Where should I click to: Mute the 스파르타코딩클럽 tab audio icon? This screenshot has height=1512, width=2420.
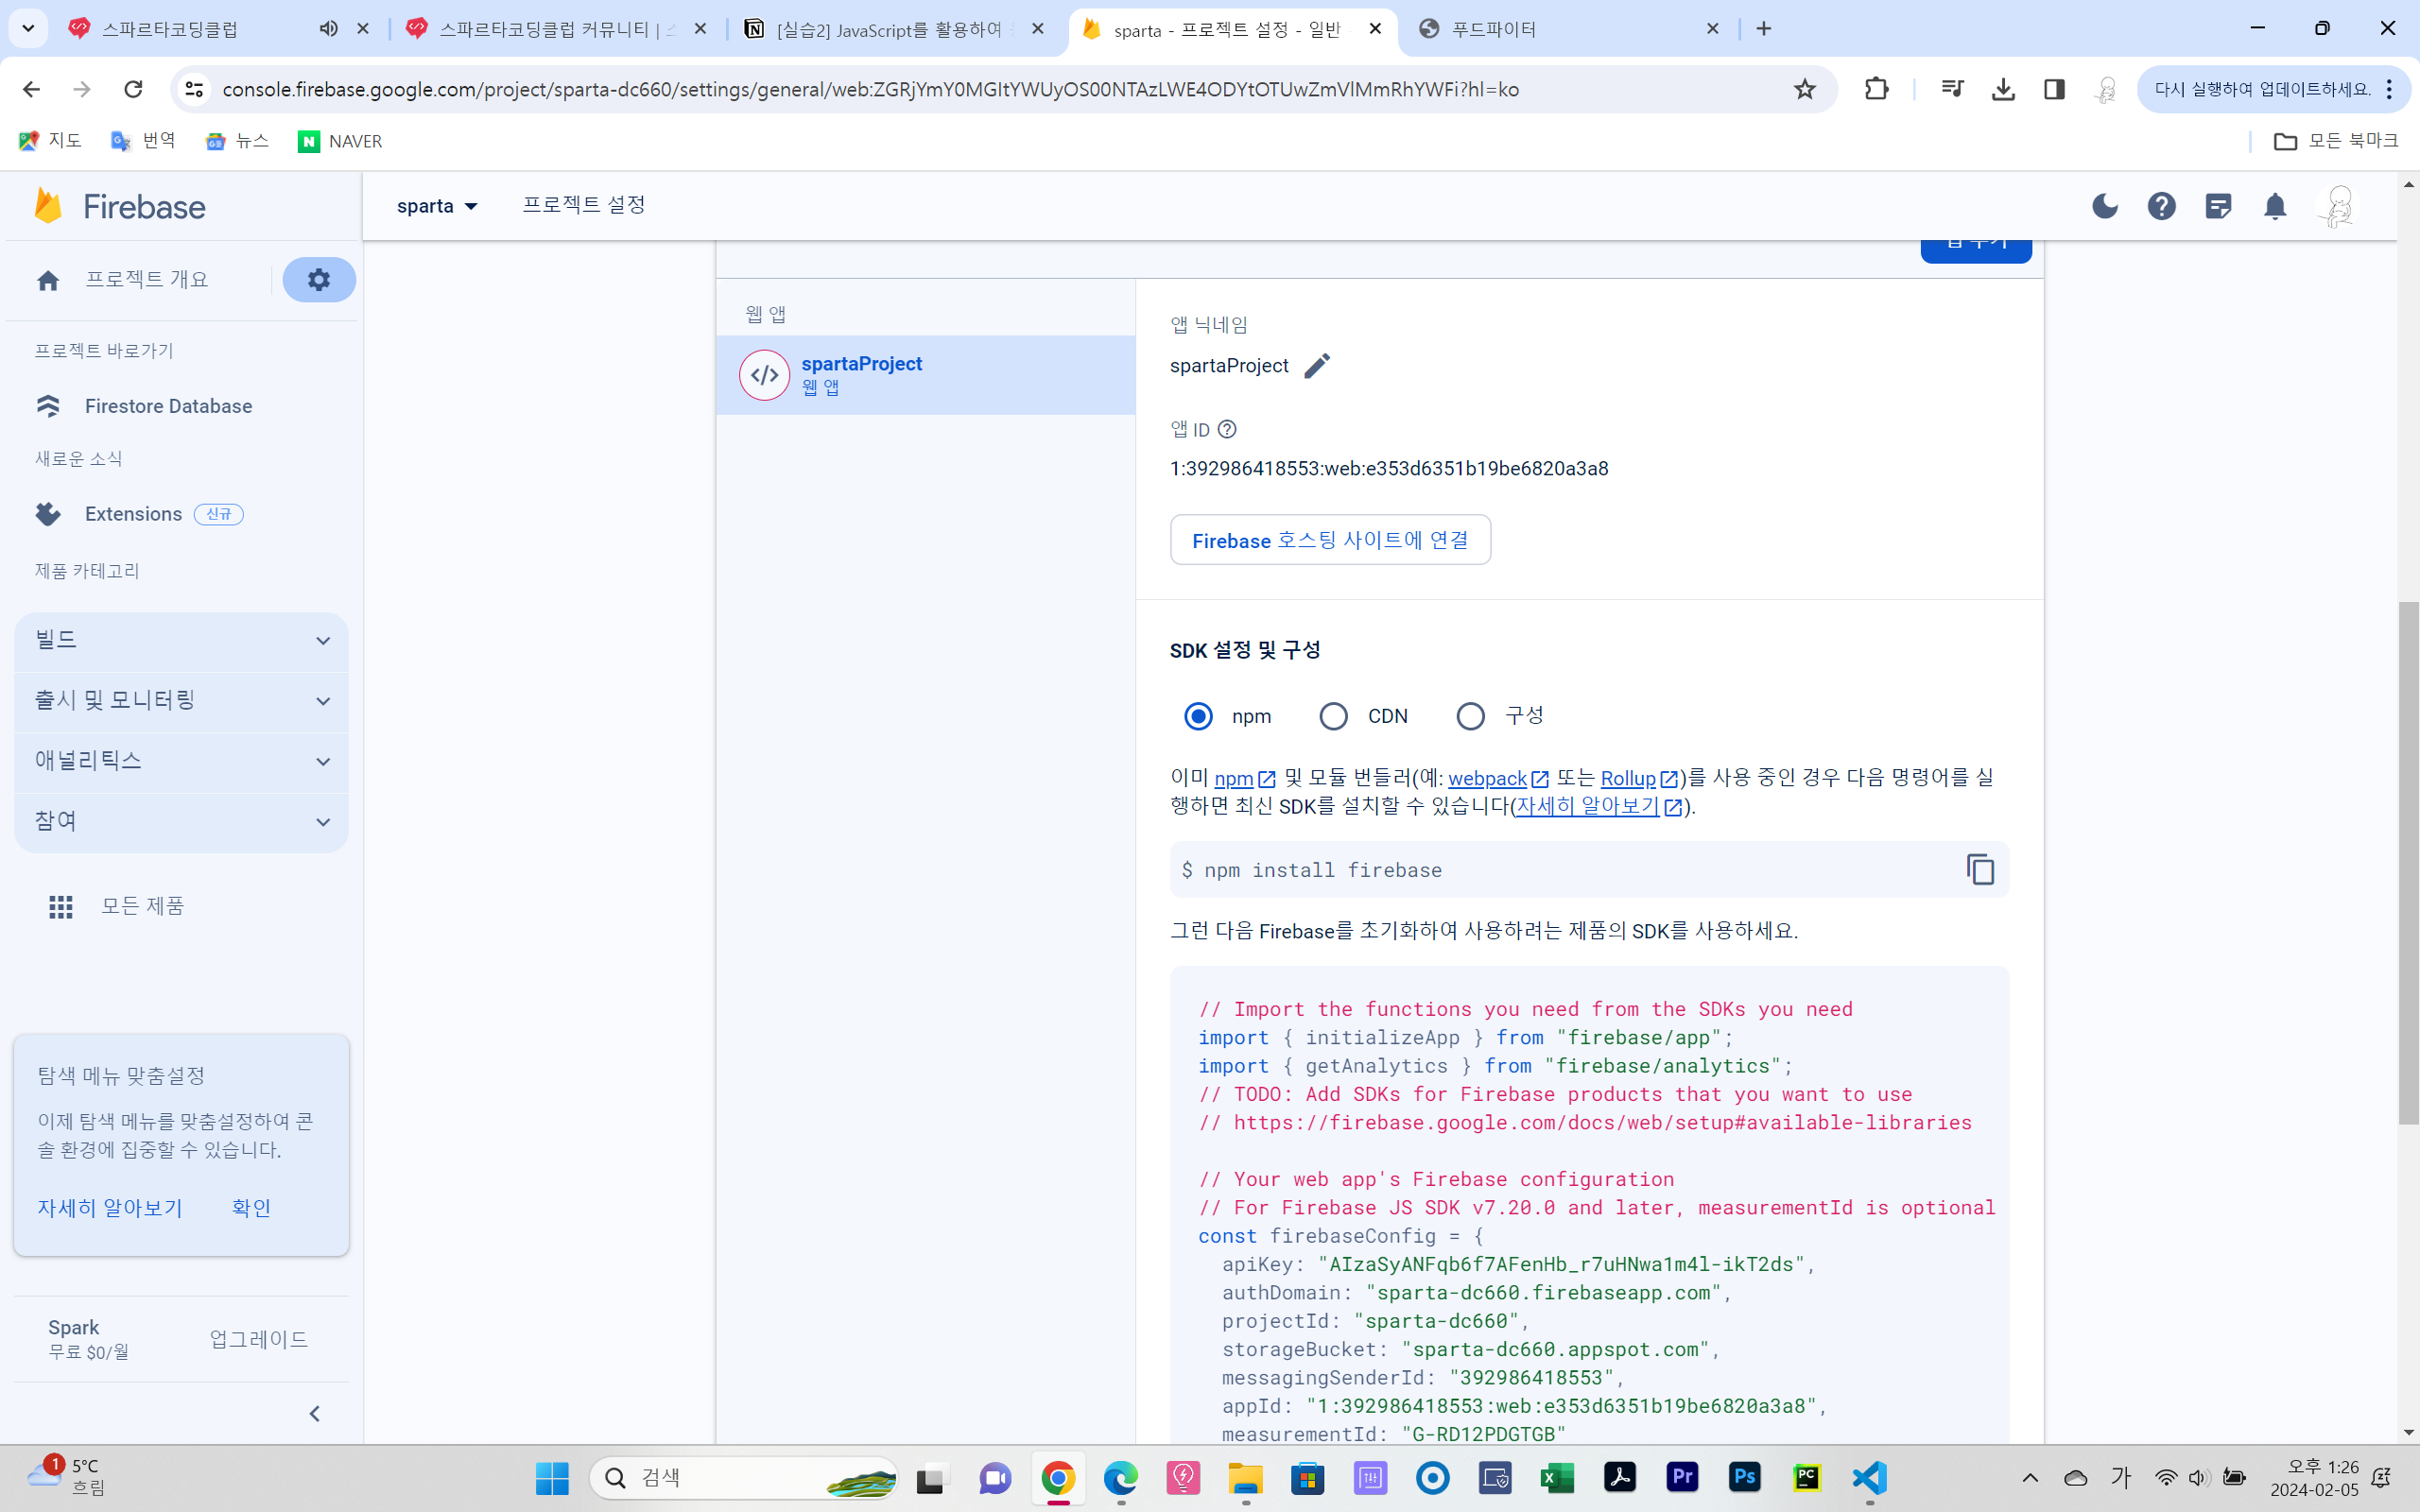(x=328, y=29)
